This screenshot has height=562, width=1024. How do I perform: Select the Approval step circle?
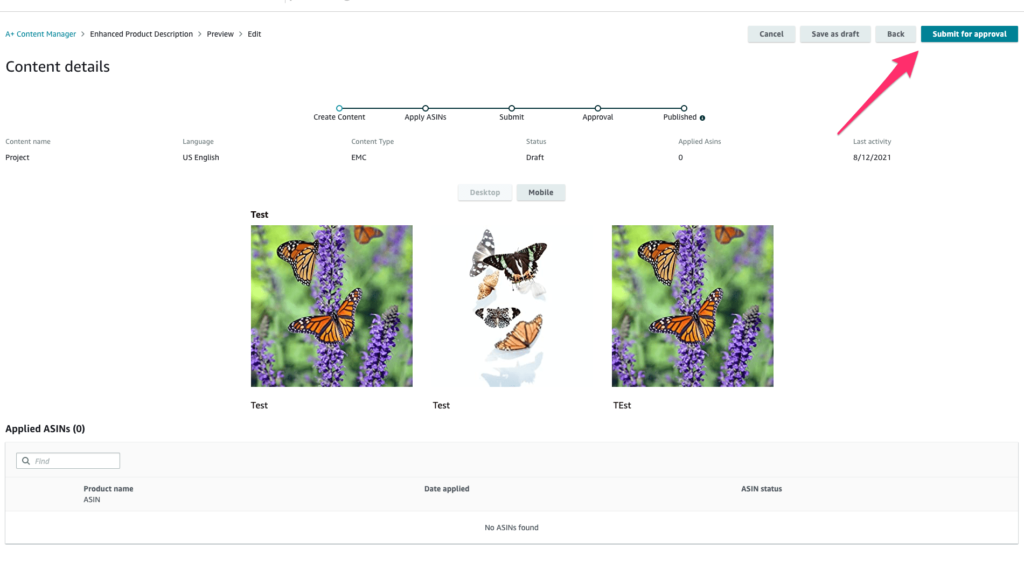tap(598, 108)
